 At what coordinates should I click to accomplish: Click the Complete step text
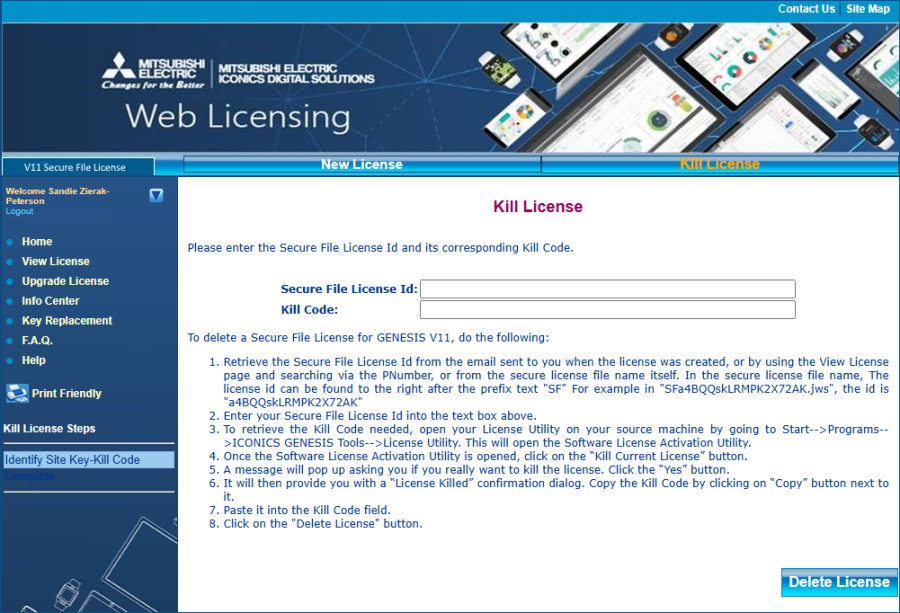[x=30, y=476]
